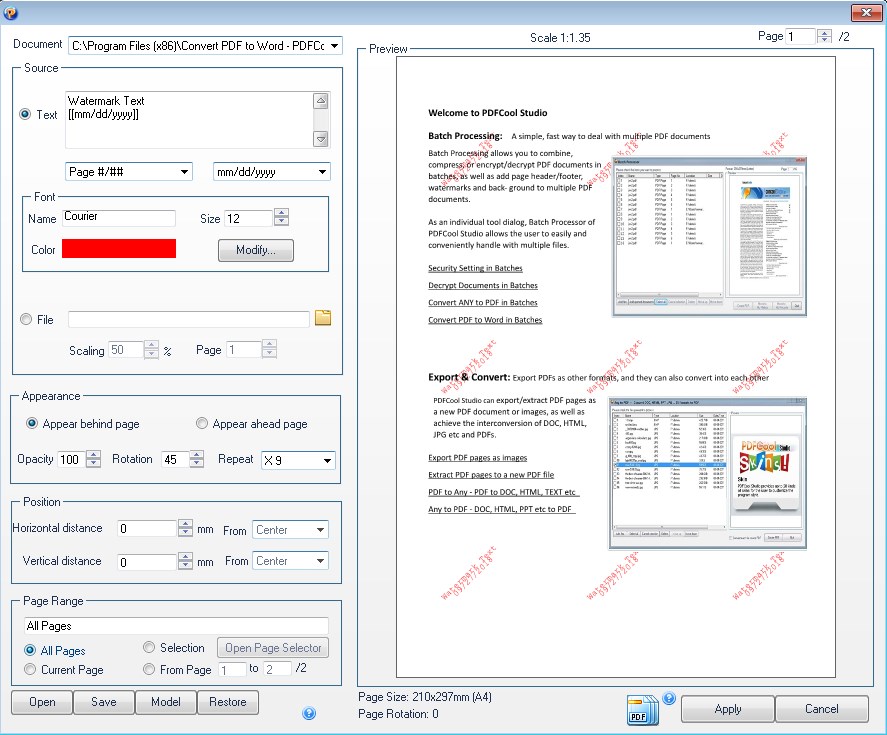This screenshot has width=887, height=735.
Task: Click the Apply button
Action: point(727,709)
